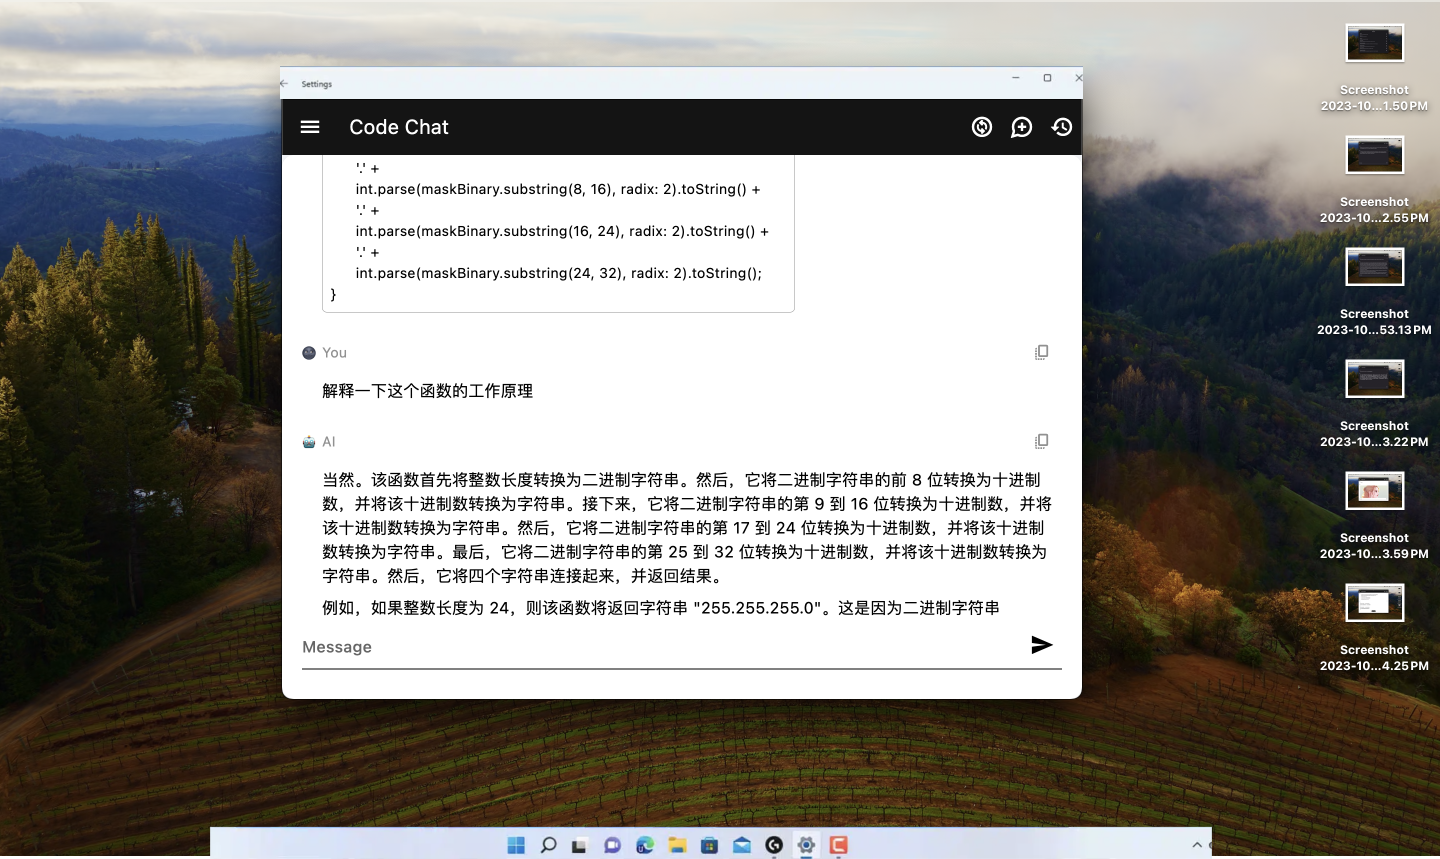This screenshot has height=859, width=1440.
Task: Start a new chat with plus bubble icon
Action: (1021, 127)
